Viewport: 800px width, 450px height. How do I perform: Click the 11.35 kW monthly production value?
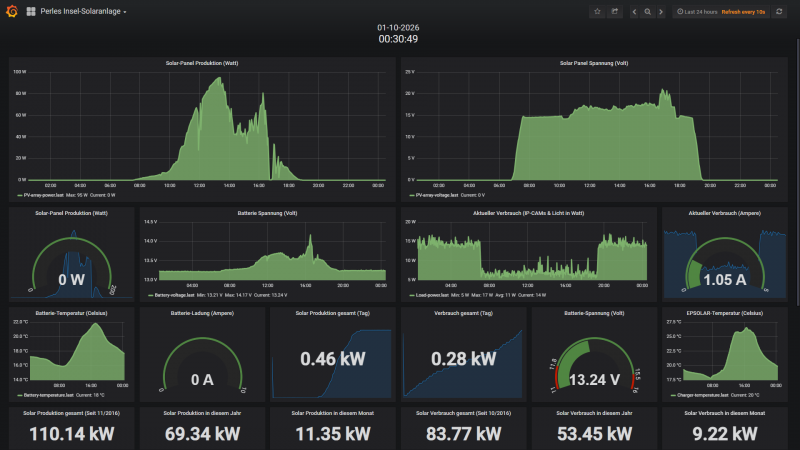333,434
